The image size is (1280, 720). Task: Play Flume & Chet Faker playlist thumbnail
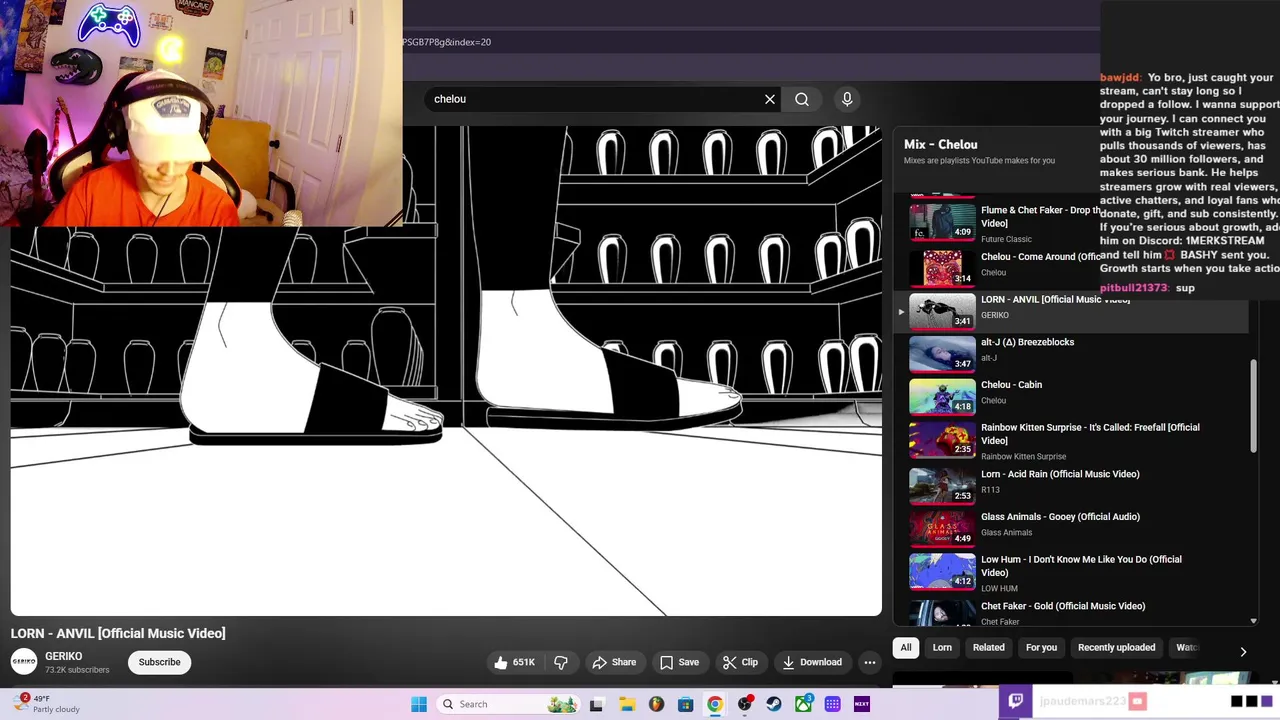coord(942,222)
